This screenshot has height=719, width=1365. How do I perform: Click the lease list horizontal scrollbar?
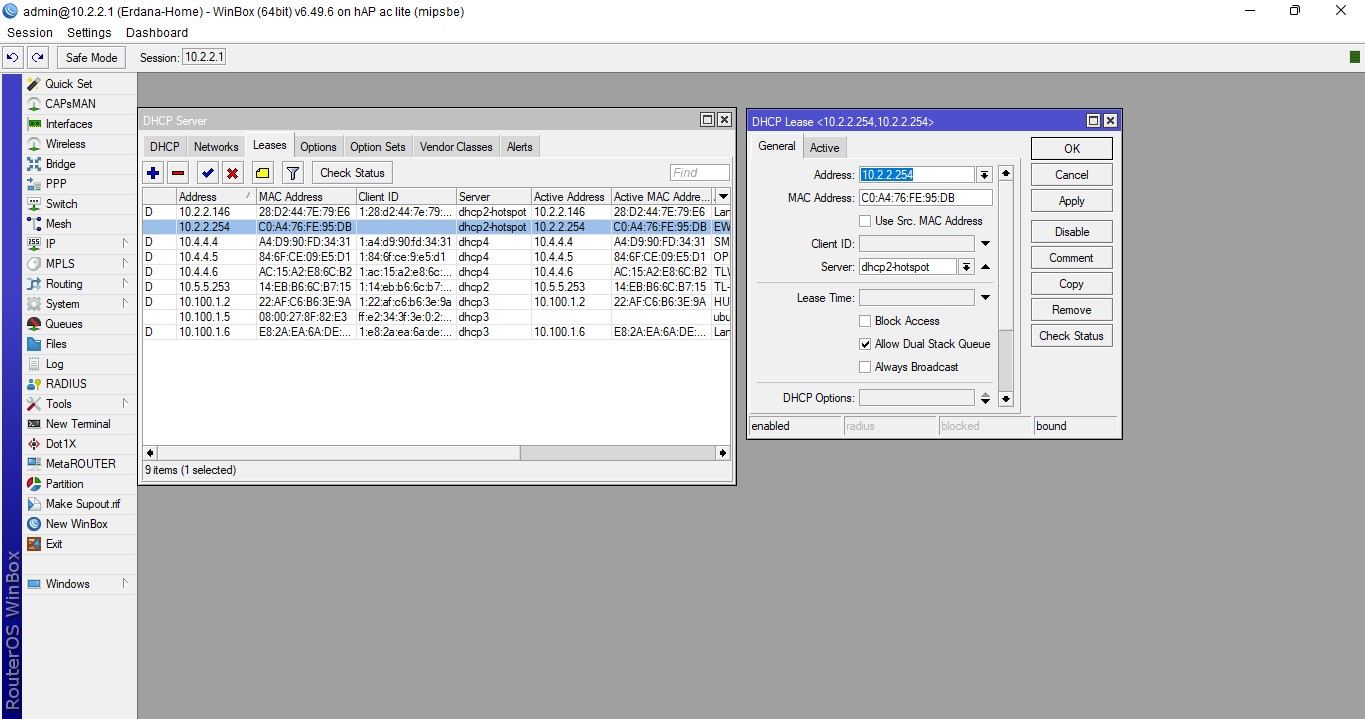tap(330, 453)
